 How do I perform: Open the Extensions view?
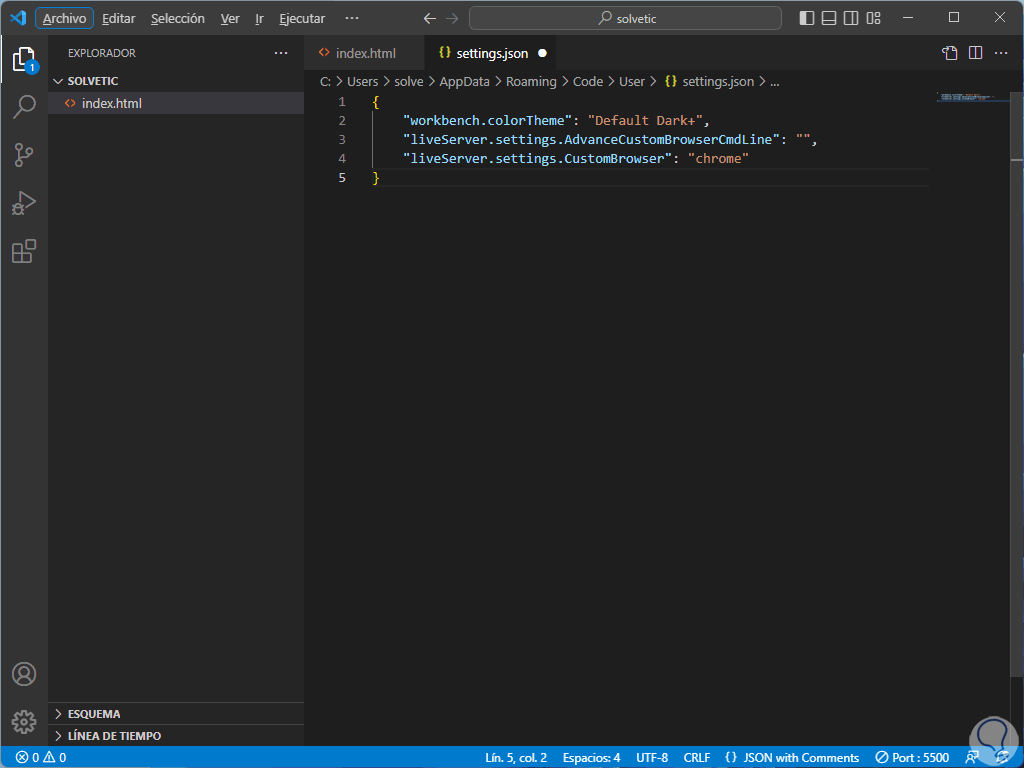[x=24, y=251]
